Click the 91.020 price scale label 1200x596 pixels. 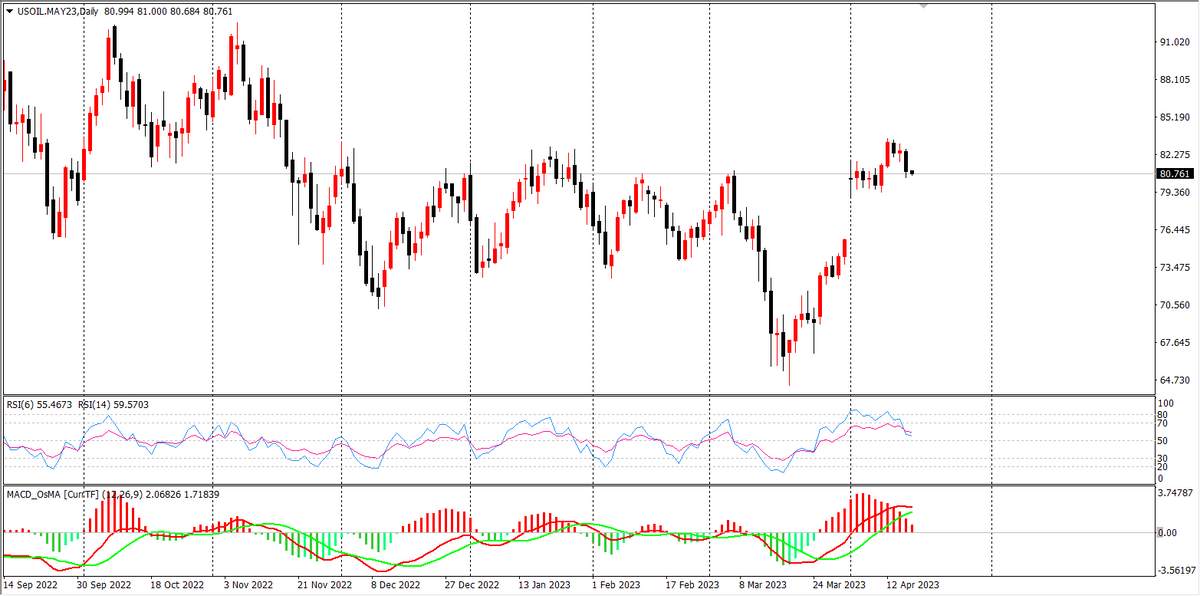(x=1174, y=42)
